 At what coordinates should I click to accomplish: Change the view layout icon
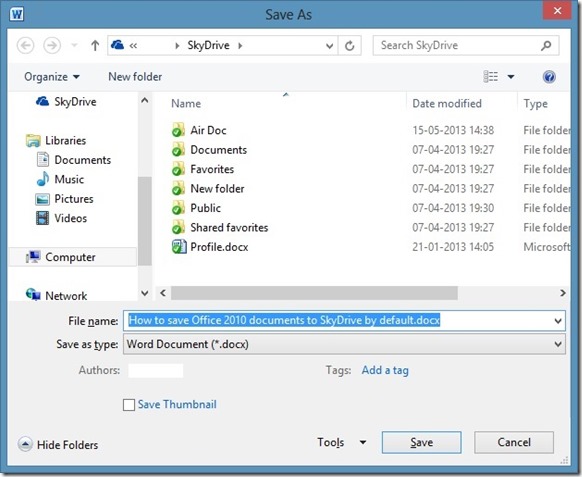tap(490, 77)
